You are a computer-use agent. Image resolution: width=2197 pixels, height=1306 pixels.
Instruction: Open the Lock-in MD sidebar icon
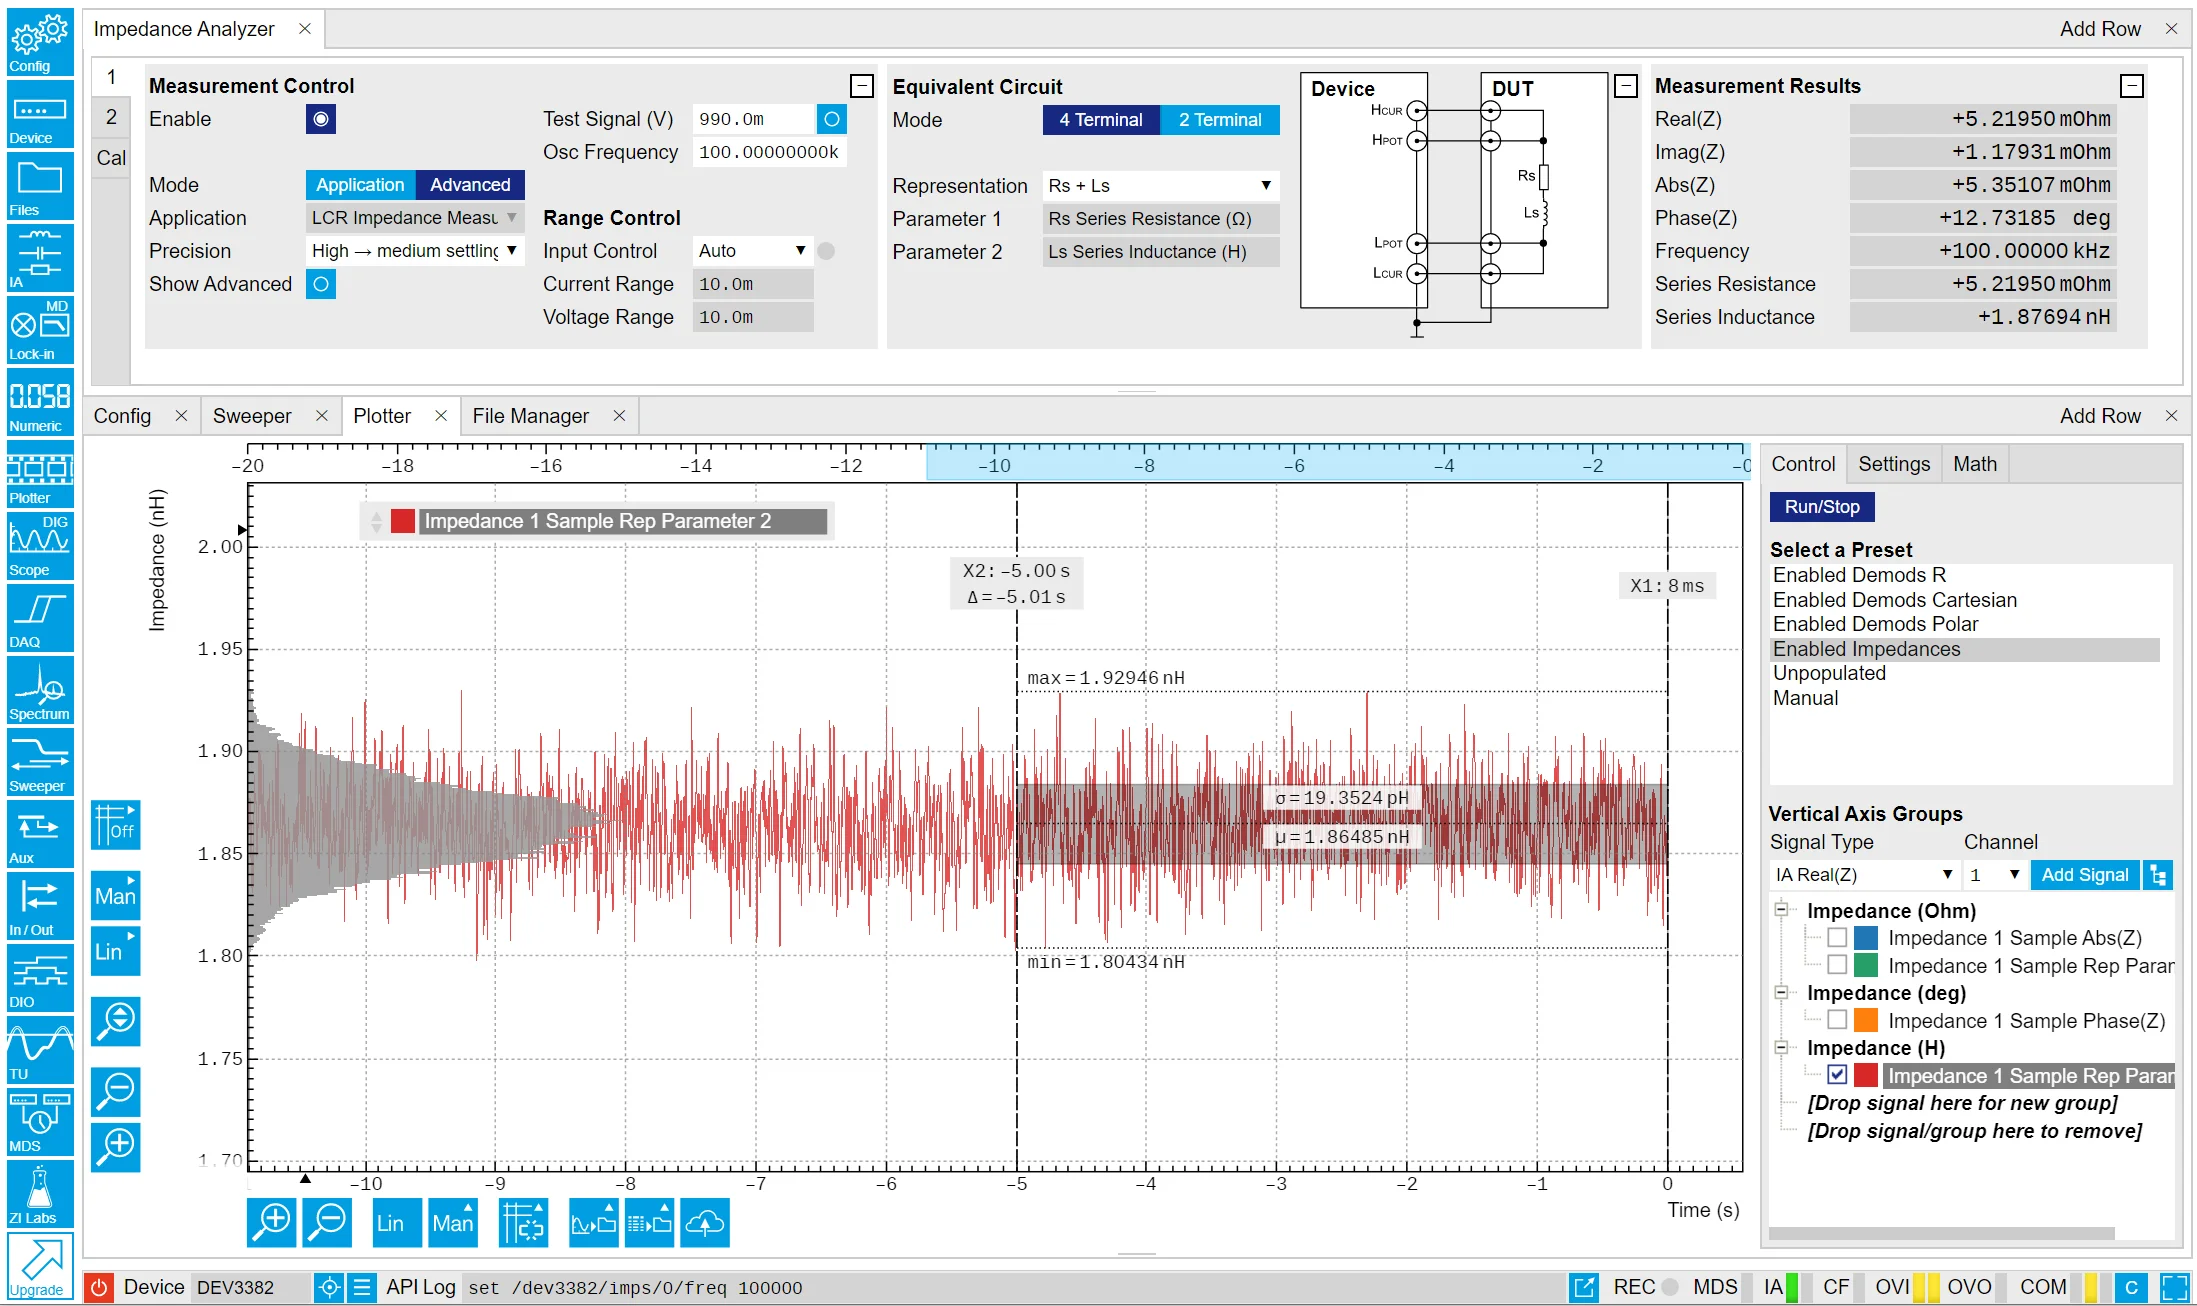(40, 330)
